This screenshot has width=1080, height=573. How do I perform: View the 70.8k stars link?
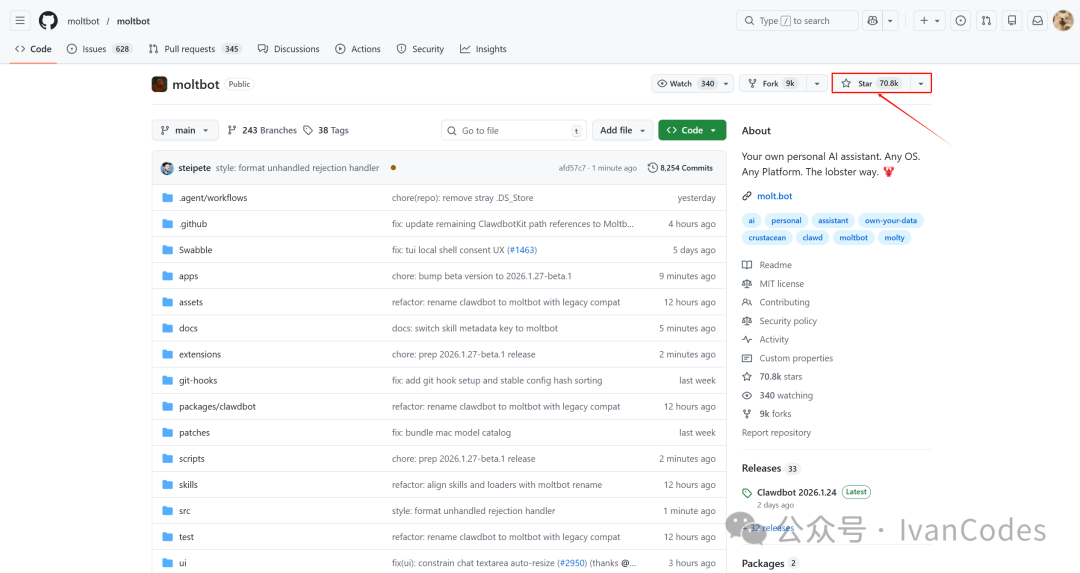[780, 377]
